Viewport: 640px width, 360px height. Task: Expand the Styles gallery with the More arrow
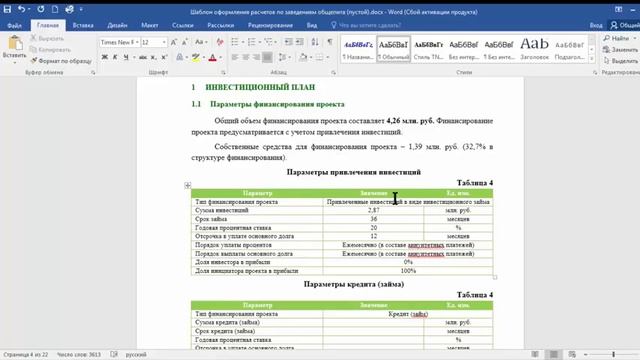click(591, 58)
